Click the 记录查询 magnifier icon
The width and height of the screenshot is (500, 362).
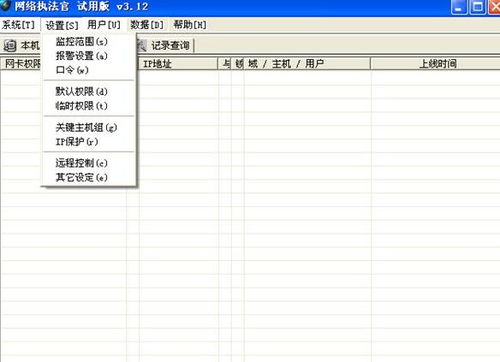pos(141,46)
